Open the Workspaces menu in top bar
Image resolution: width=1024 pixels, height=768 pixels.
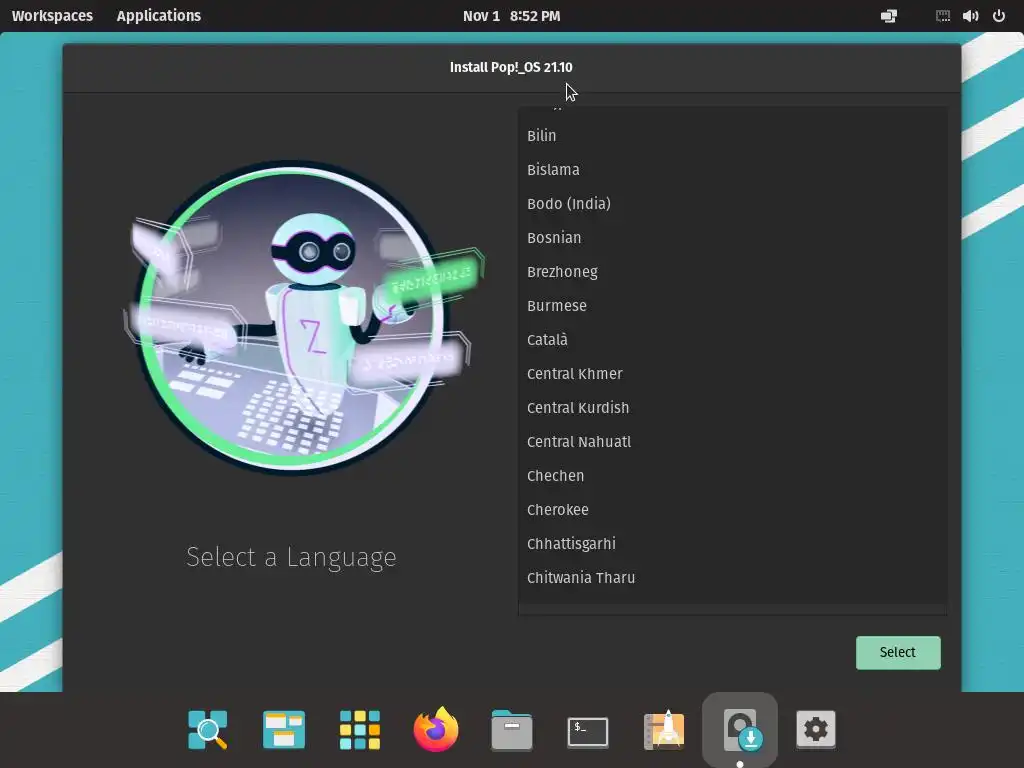pyautogui.click(x=52, y=16)
